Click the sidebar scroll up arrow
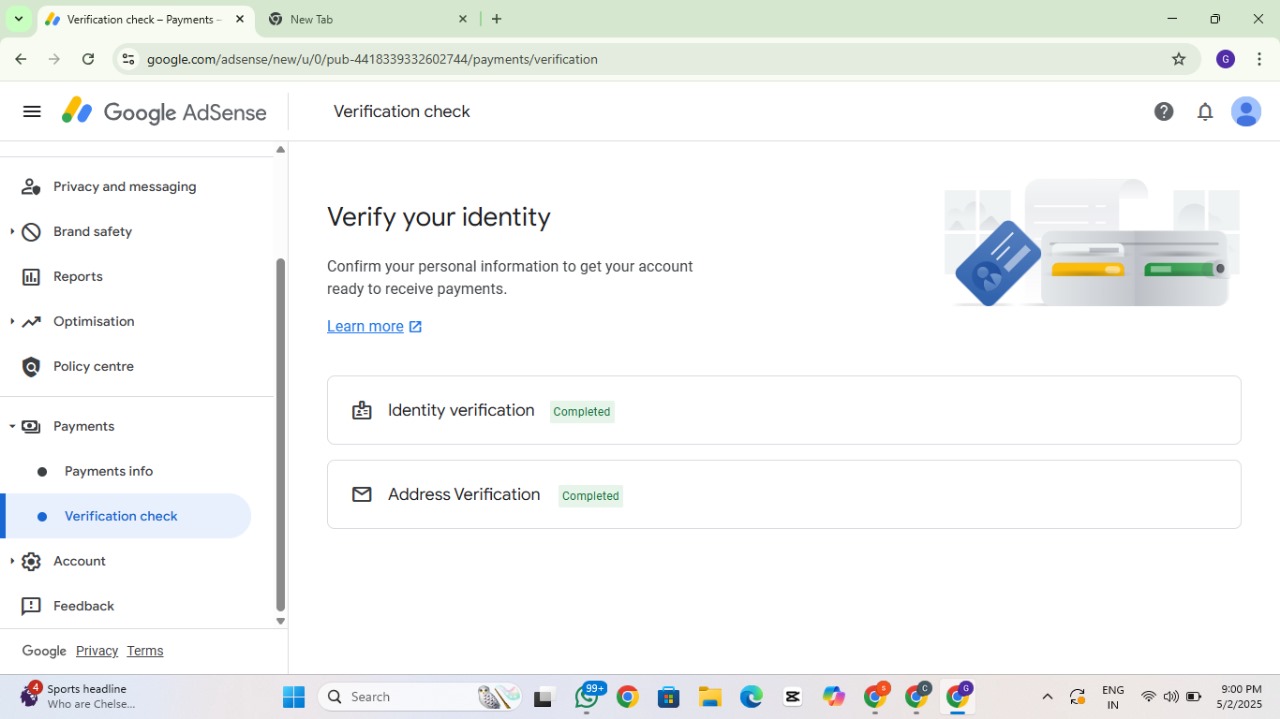This screenshot has height=719, width=1280. (280, 150)
